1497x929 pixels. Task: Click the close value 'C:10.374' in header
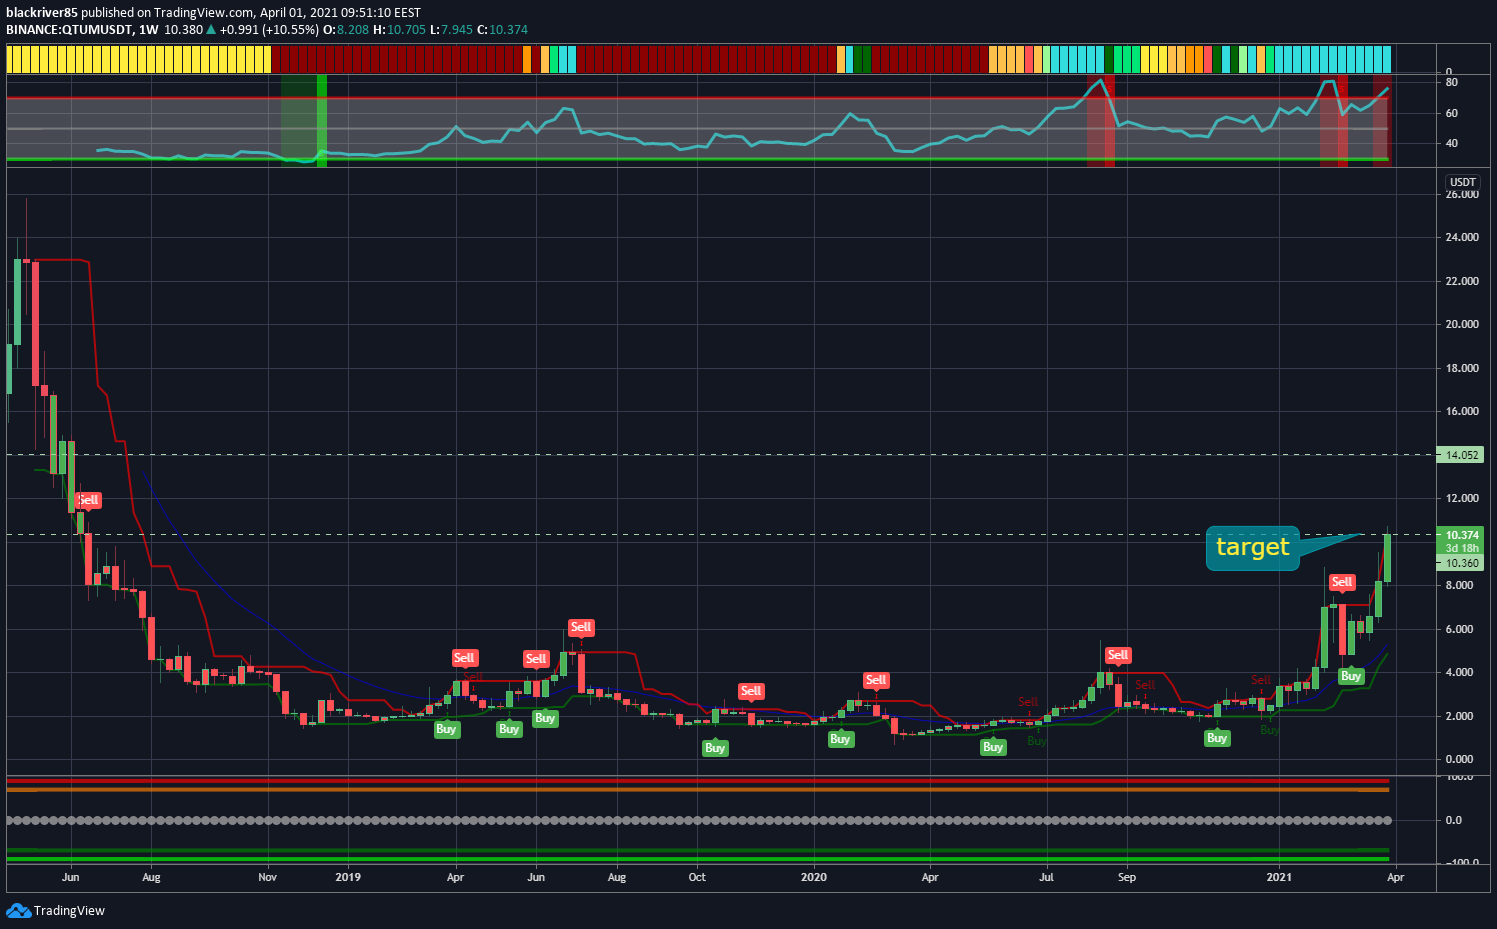coord(502,30)
